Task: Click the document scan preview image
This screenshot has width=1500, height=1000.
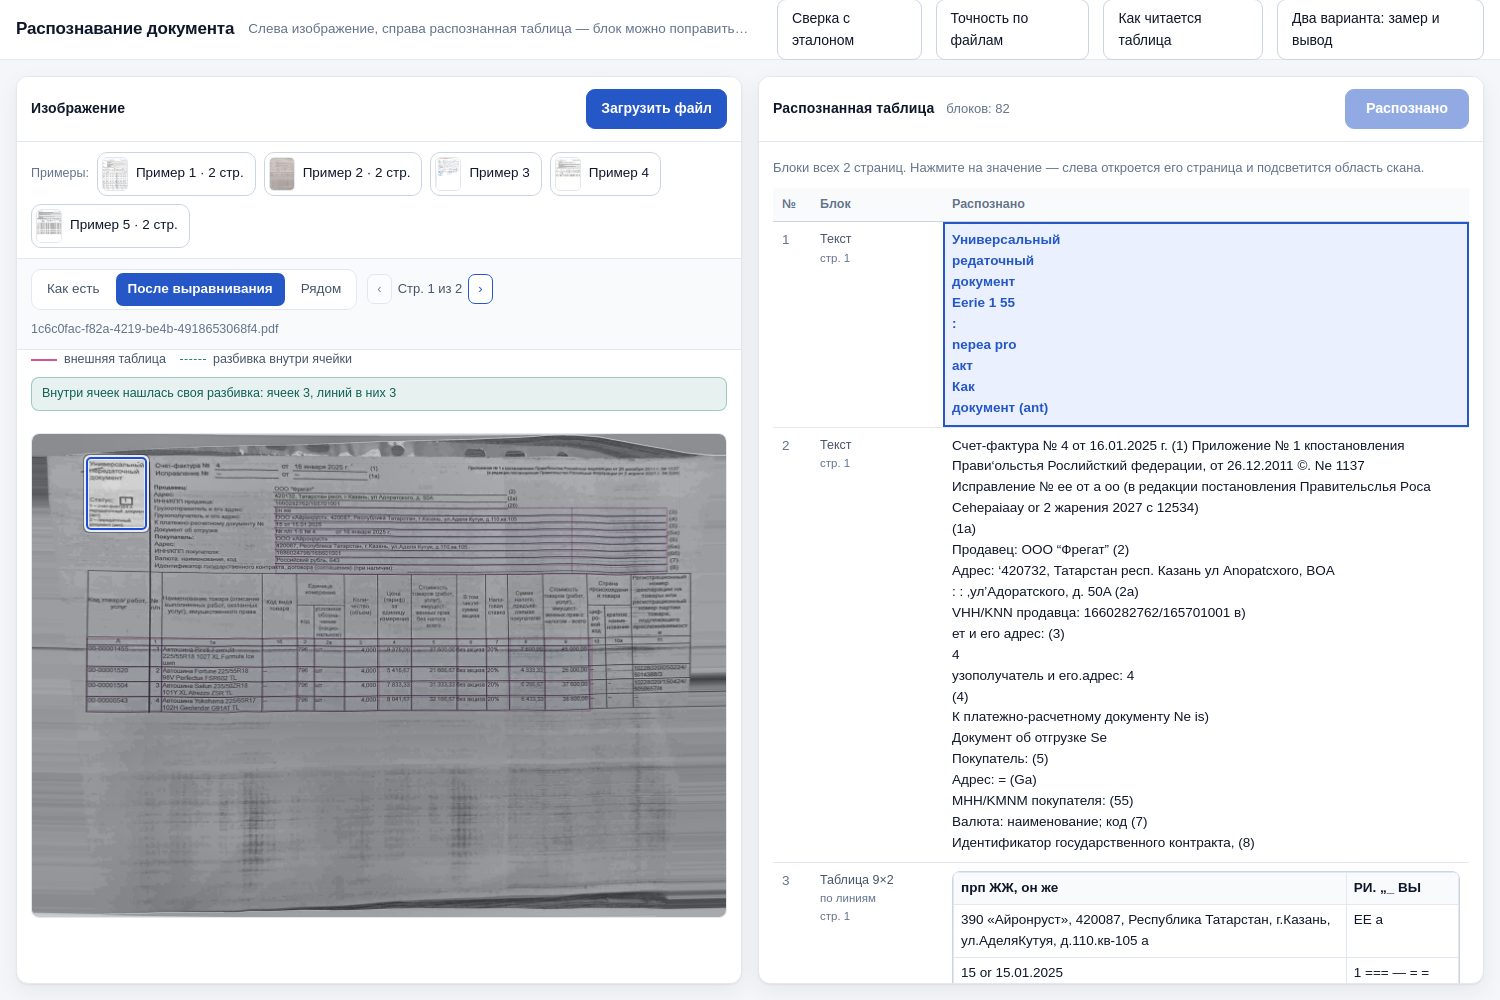Action: [x=379, y=675]
